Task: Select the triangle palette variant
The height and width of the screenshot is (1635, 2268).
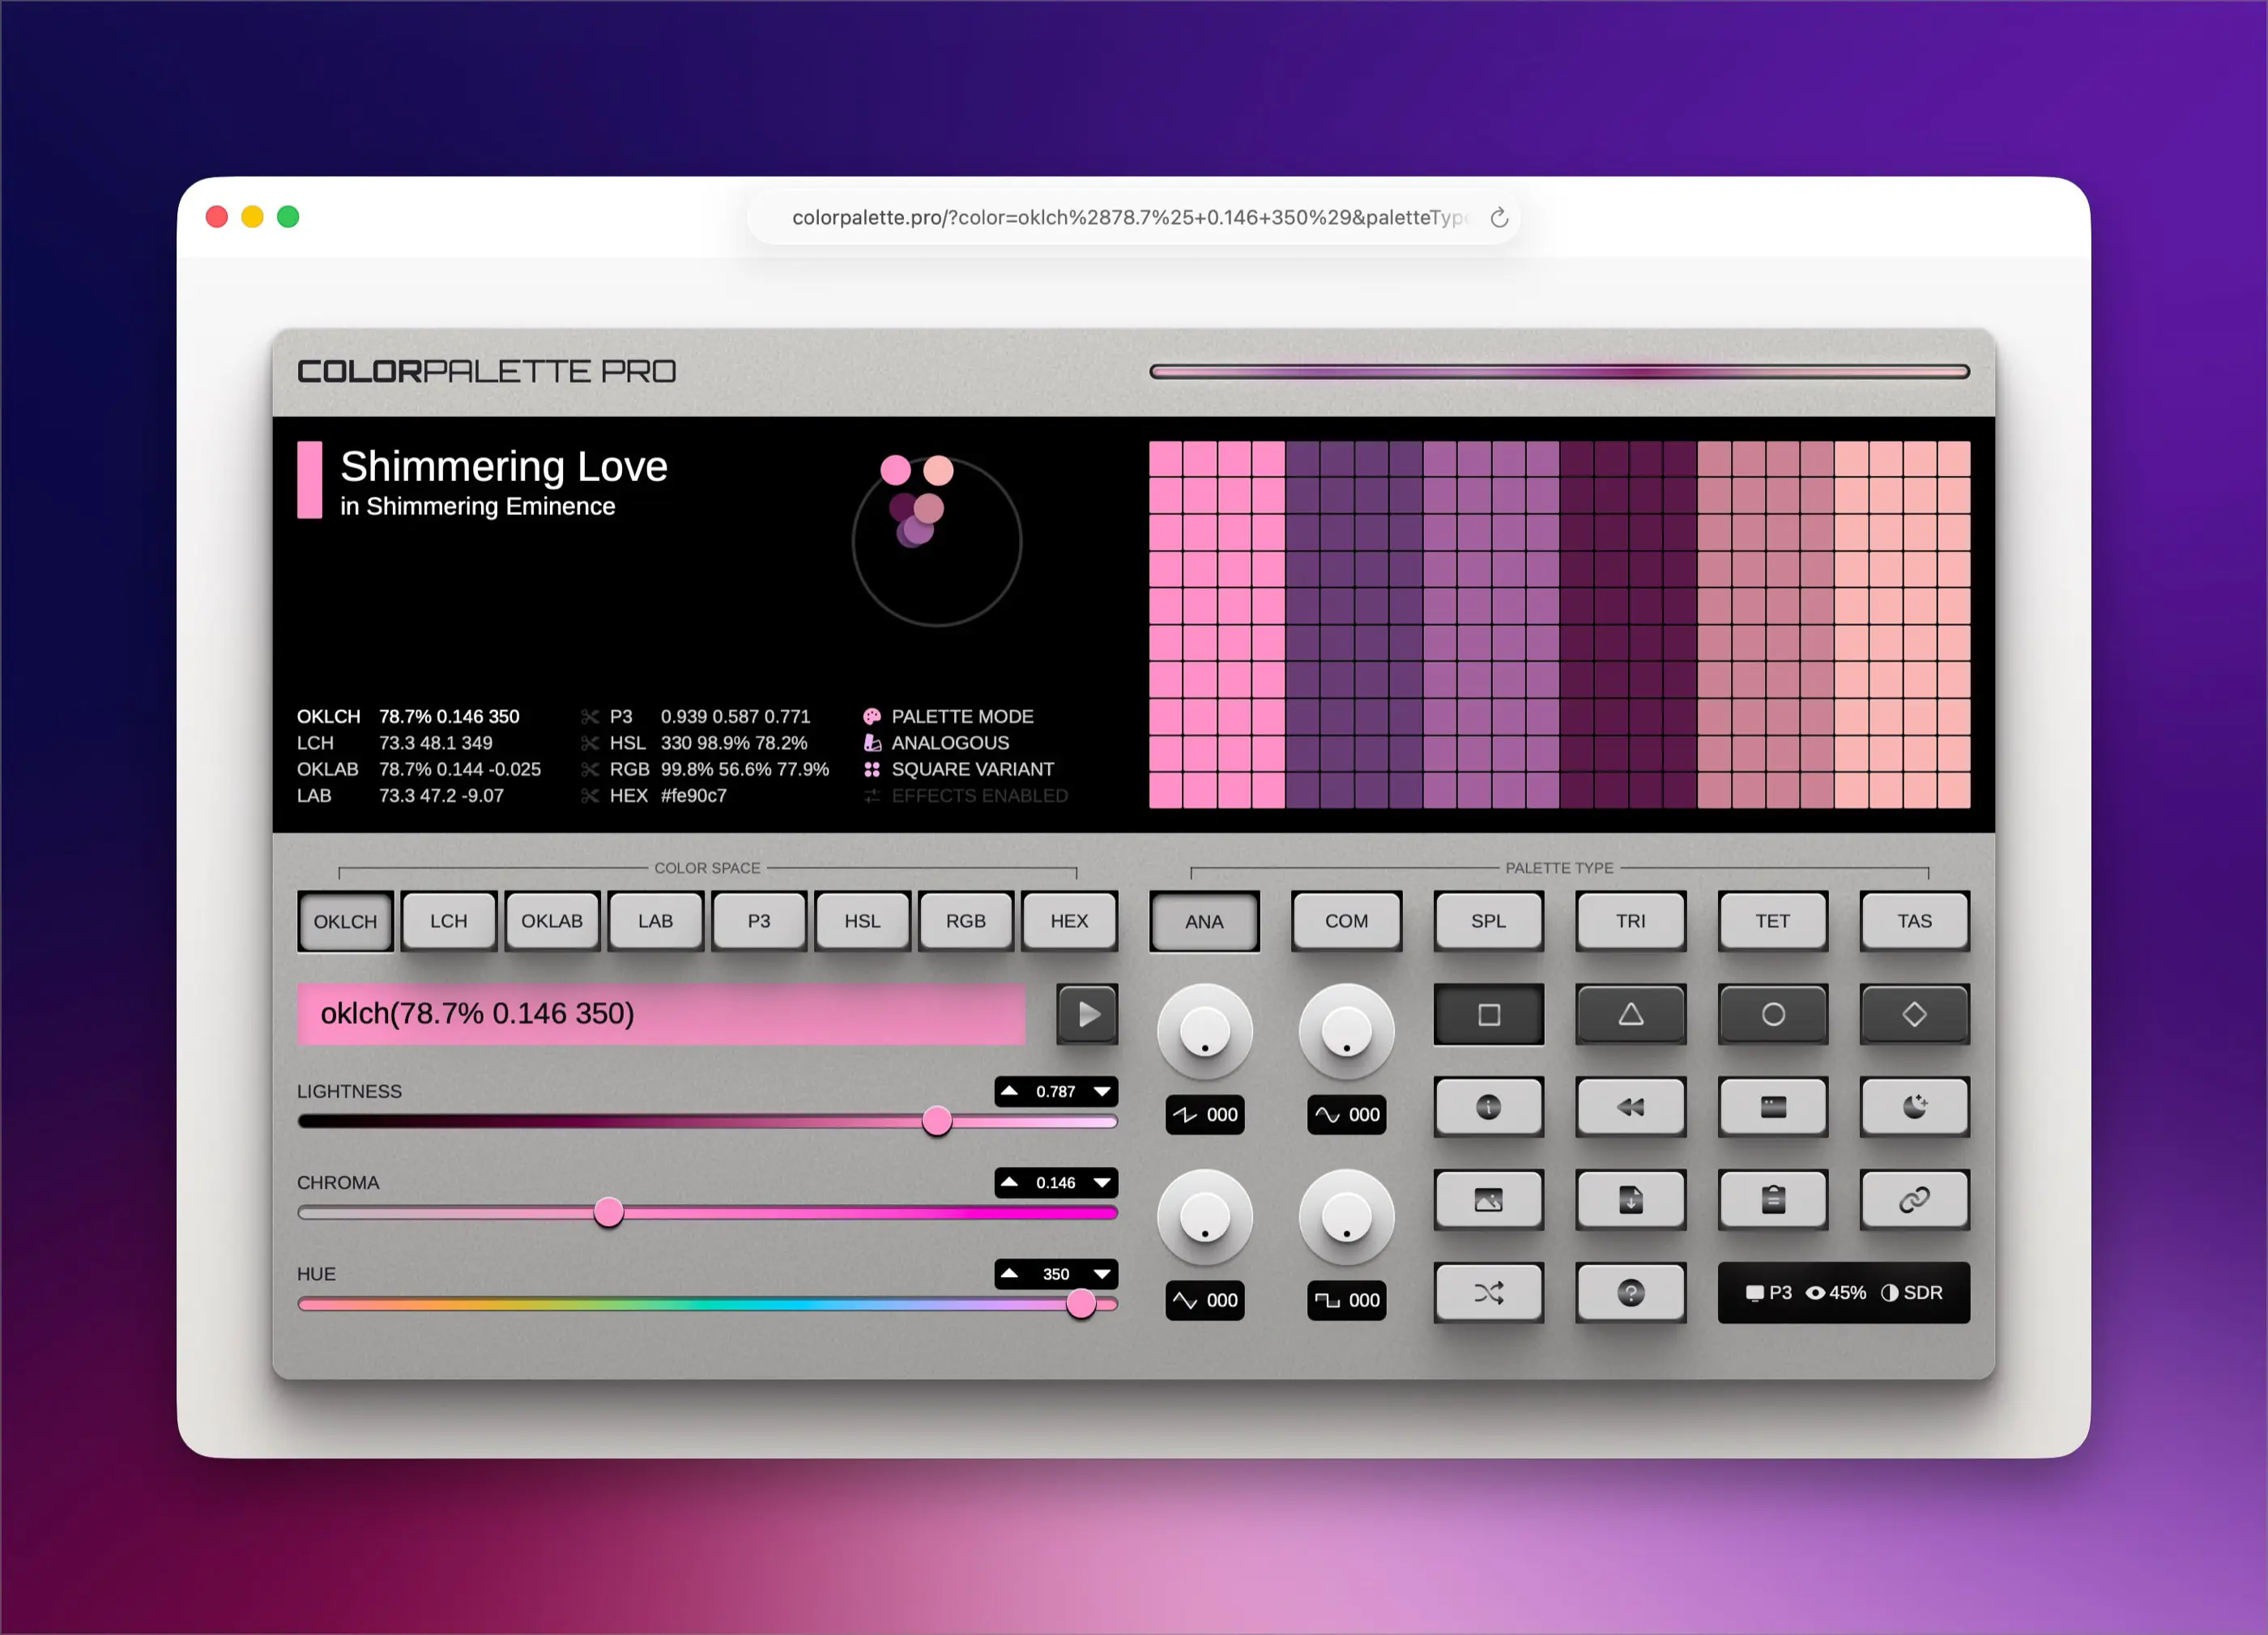Action: (1630, 1015)
